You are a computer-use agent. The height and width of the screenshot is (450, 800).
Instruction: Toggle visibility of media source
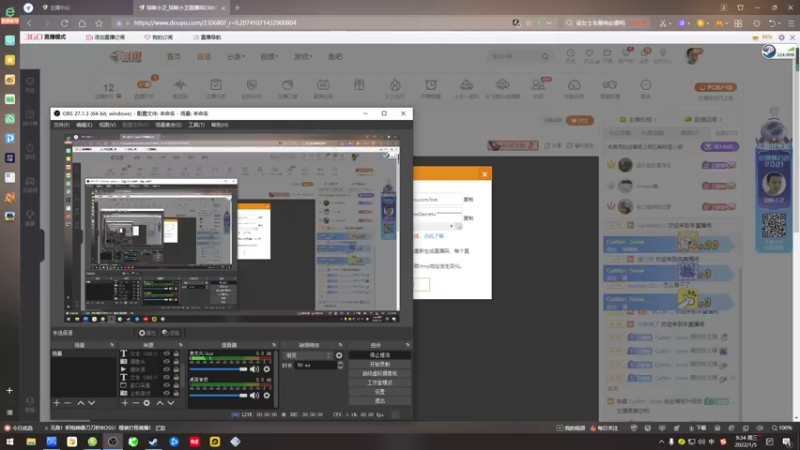coord(166,369)
